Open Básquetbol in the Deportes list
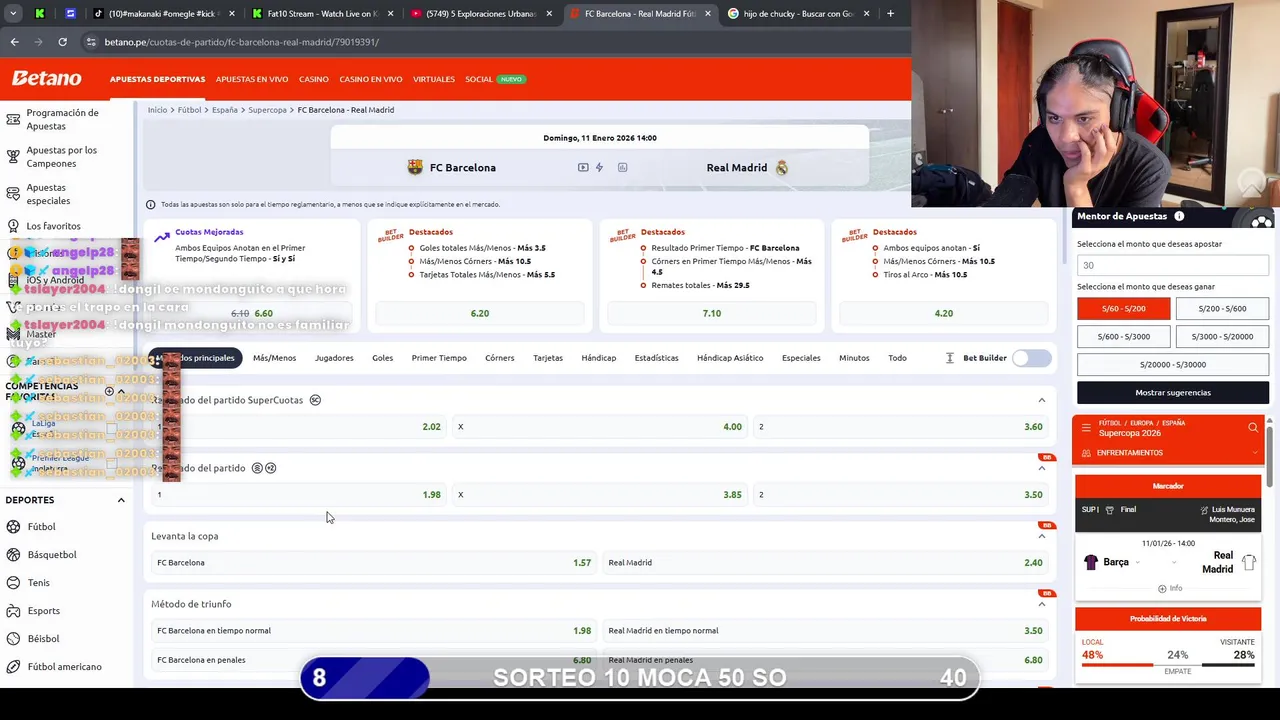 click(x=52, y=555)
